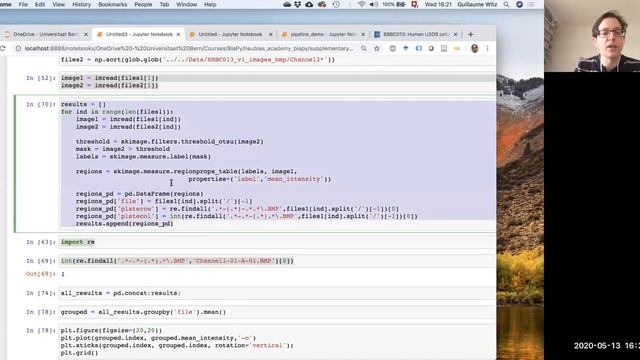640x360 pixels.
Task: Open the Window menu
Action: click(x=187, y=4)
